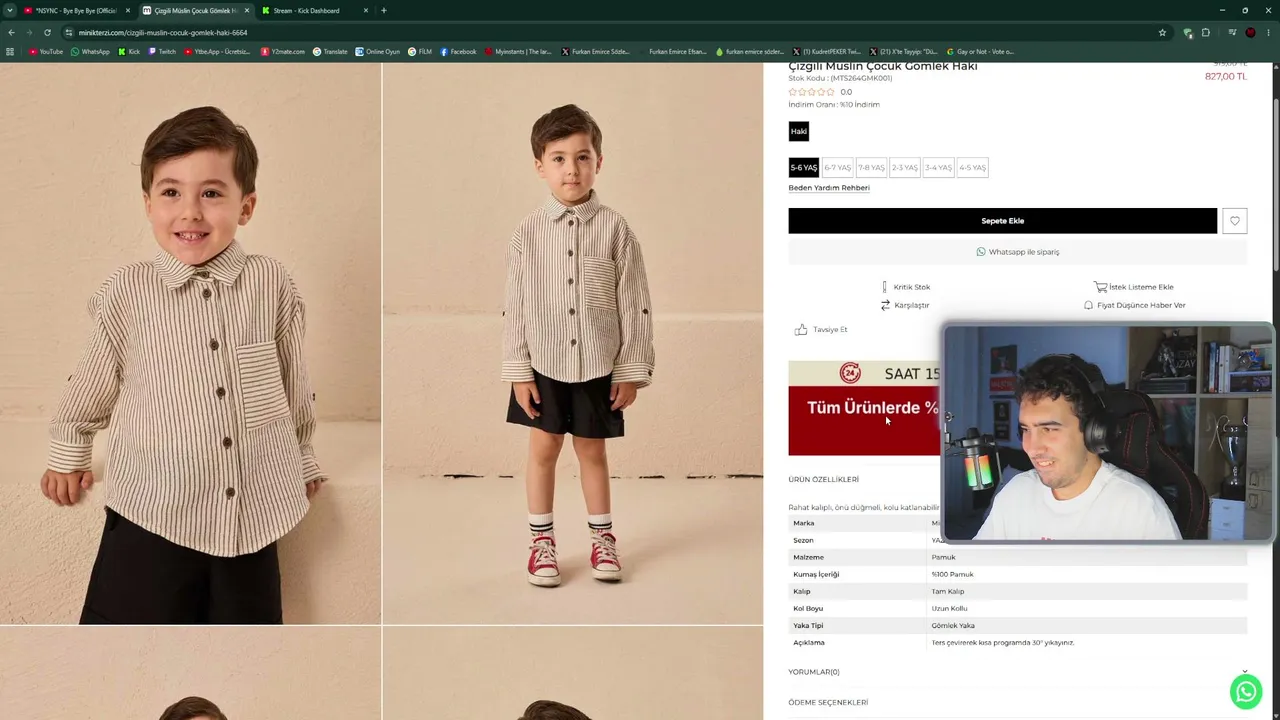The width and height of the screenshot is (1280, 720).
Task: Select the 7-8 YAŞ size option
Action: pyautogui.click(x=871, y=167)
